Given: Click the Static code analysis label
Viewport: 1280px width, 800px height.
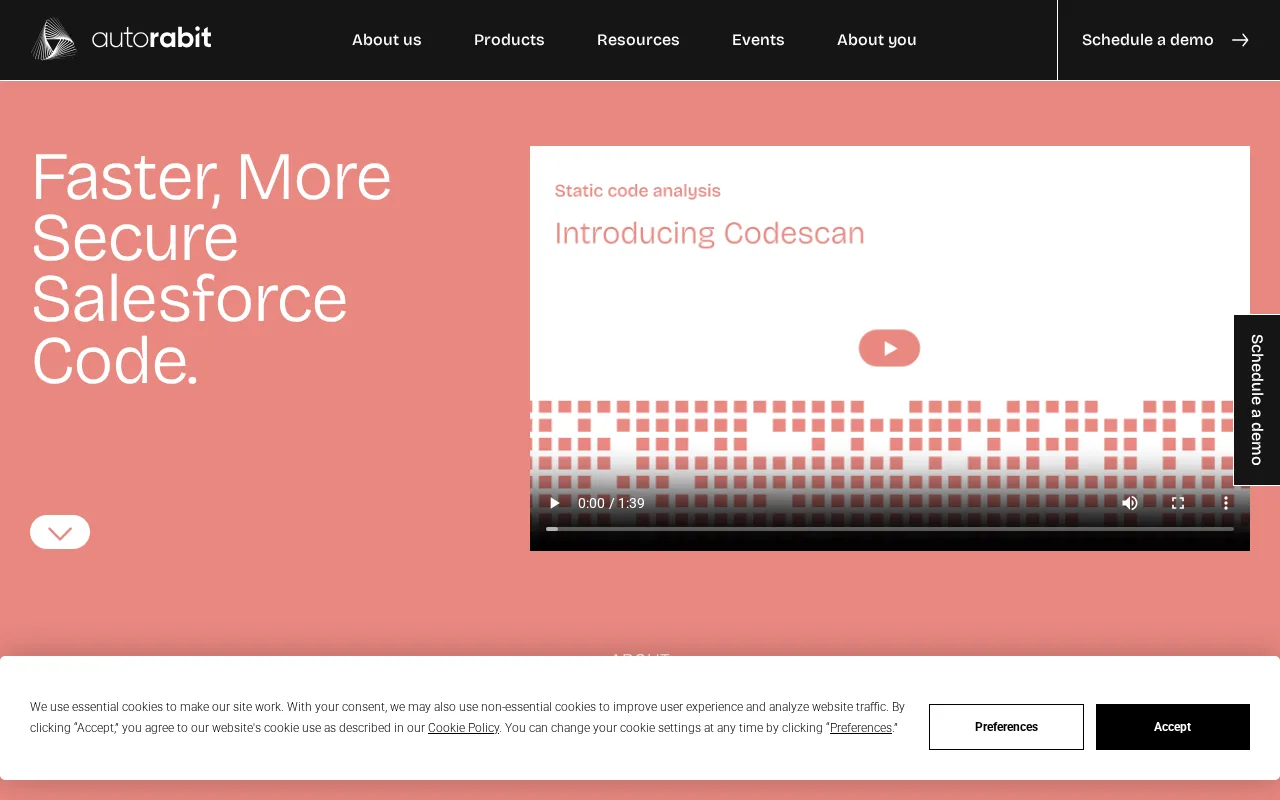Looking at the screenshot, I should click(637, 191).
